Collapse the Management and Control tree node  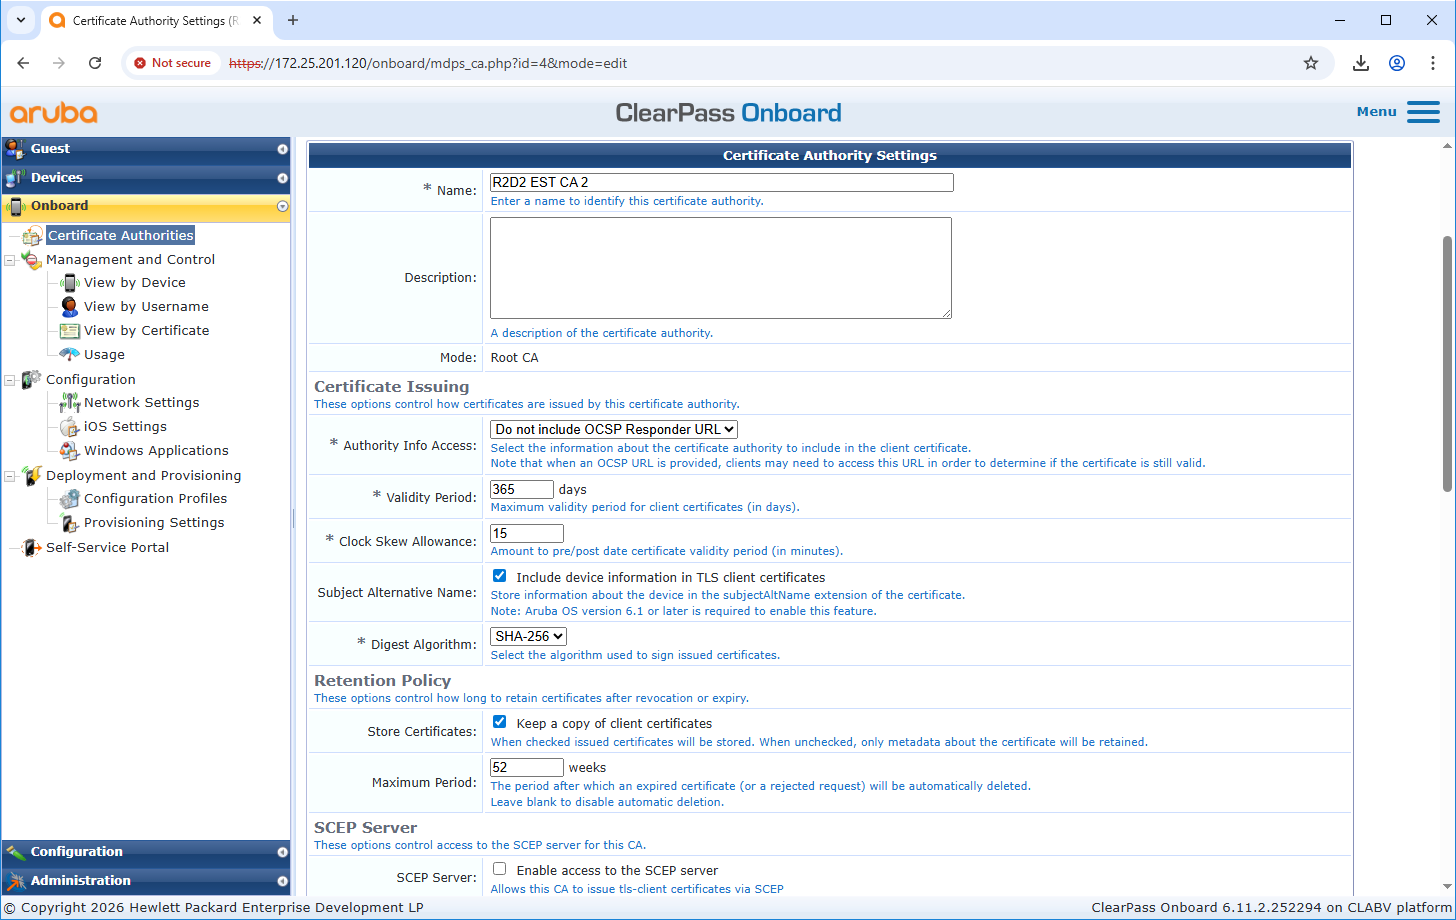point(10,260)
